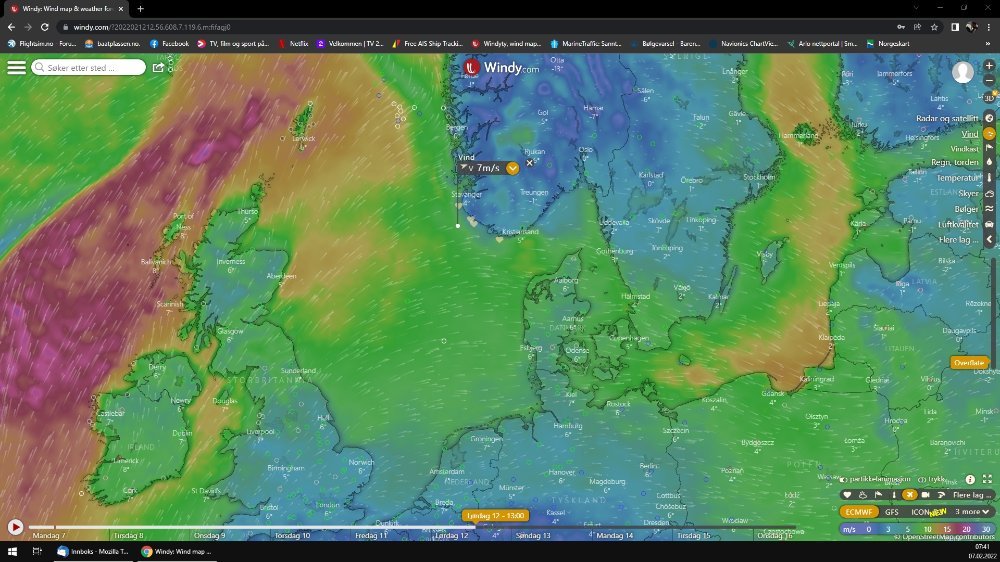Show wind flag POI icon
1000x562 pixels.
[878, 495]
